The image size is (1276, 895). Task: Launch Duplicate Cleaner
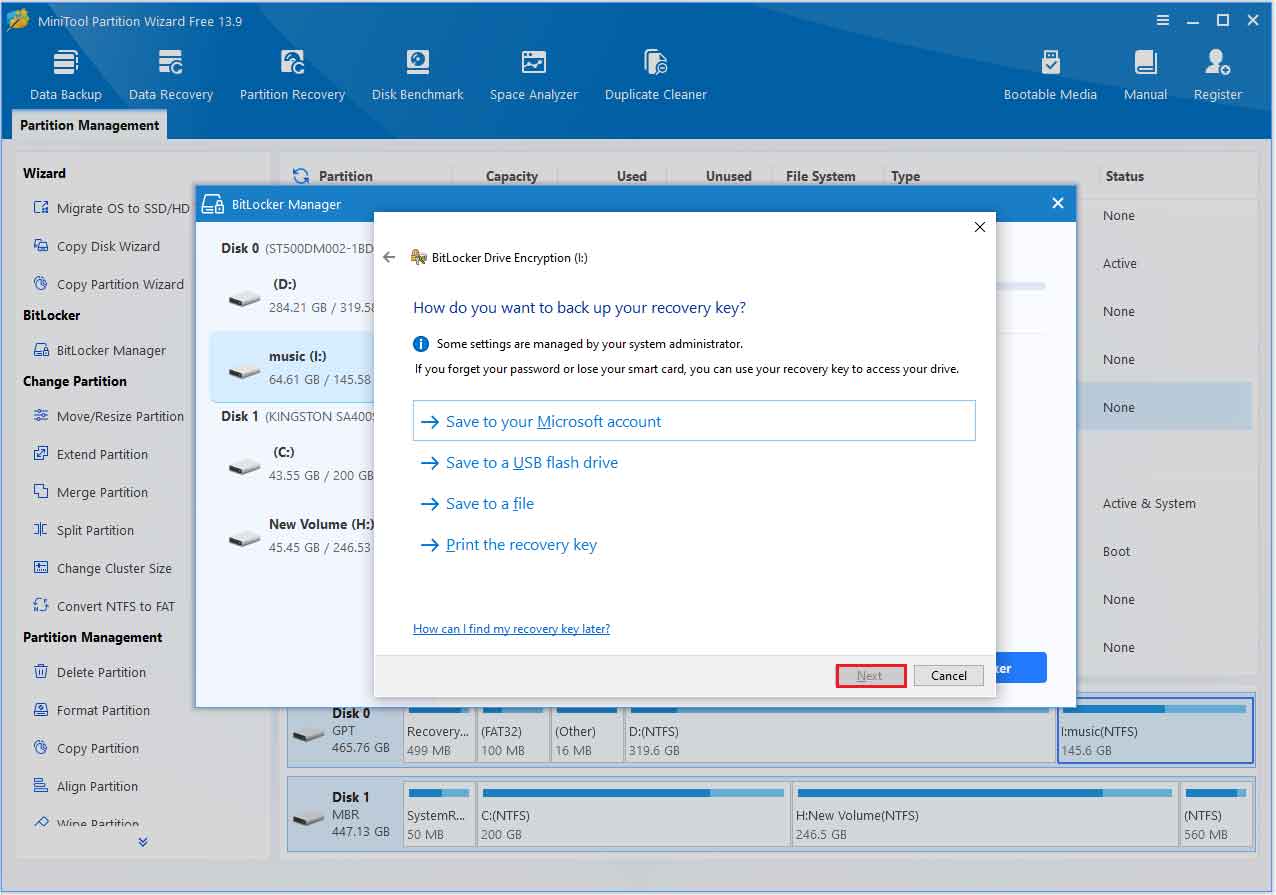tap(656, 75)
